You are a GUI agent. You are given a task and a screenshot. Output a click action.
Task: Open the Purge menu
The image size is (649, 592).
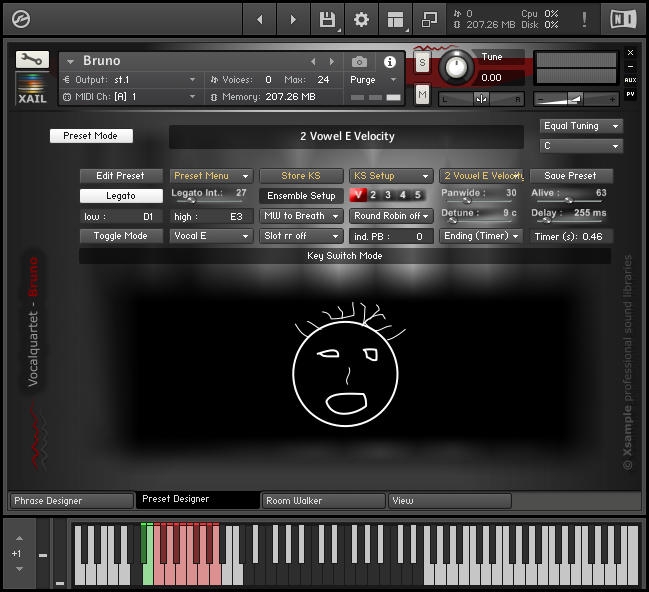coord(373,79)
